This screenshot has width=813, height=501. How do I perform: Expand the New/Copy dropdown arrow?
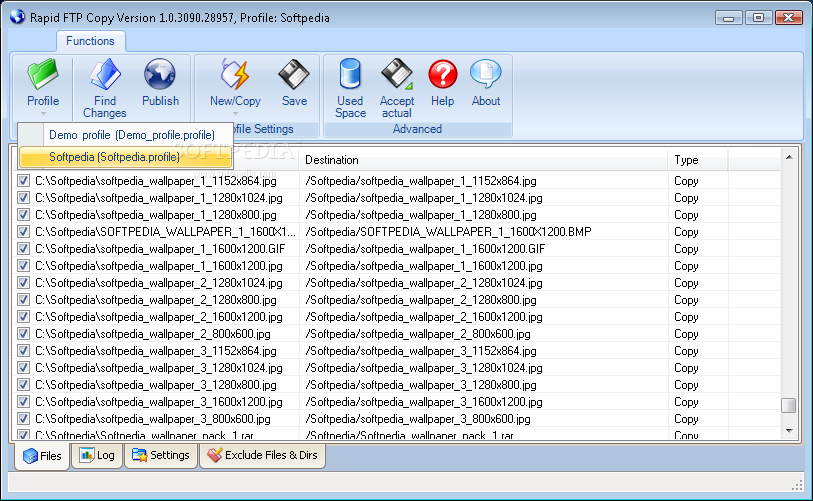tap(235, 113)
